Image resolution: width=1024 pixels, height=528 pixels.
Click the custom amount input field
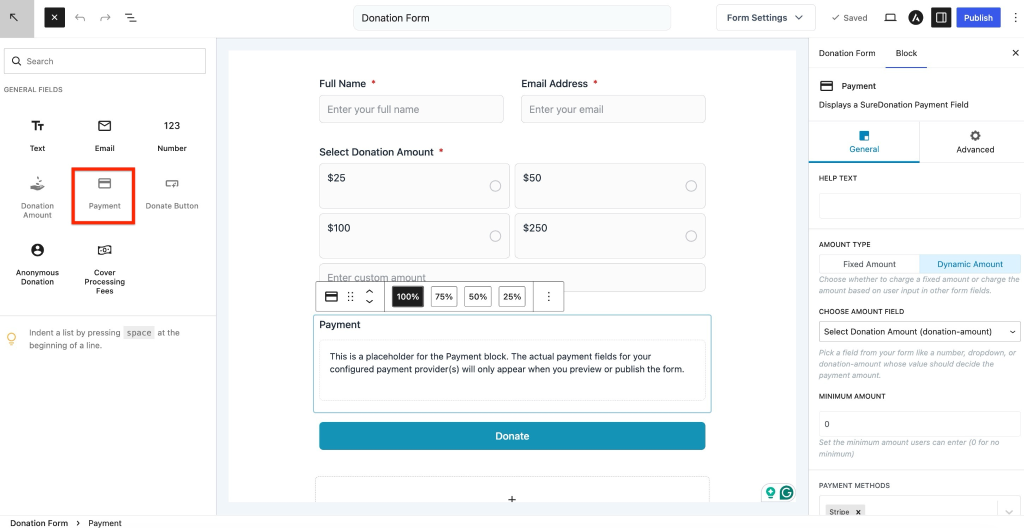[512, 277]
